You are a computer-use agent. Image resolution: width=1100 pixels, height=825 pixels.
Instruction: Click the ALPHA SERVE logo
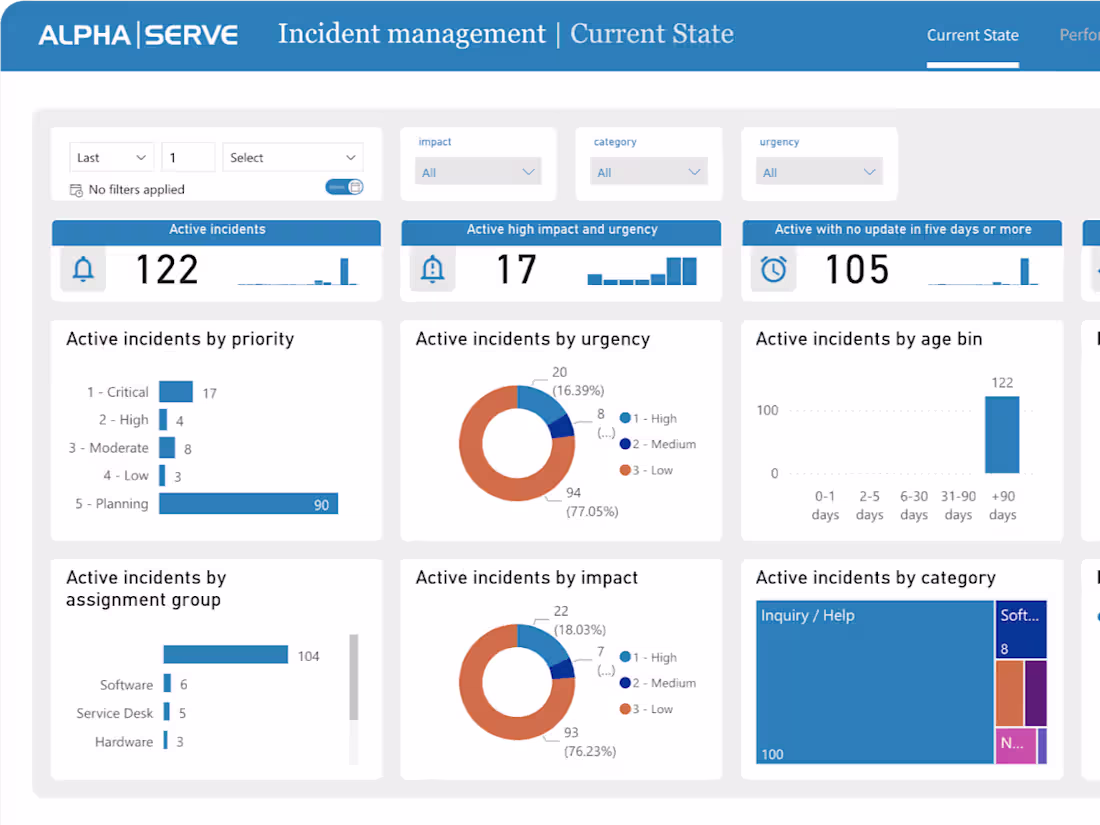click(137, 33)
